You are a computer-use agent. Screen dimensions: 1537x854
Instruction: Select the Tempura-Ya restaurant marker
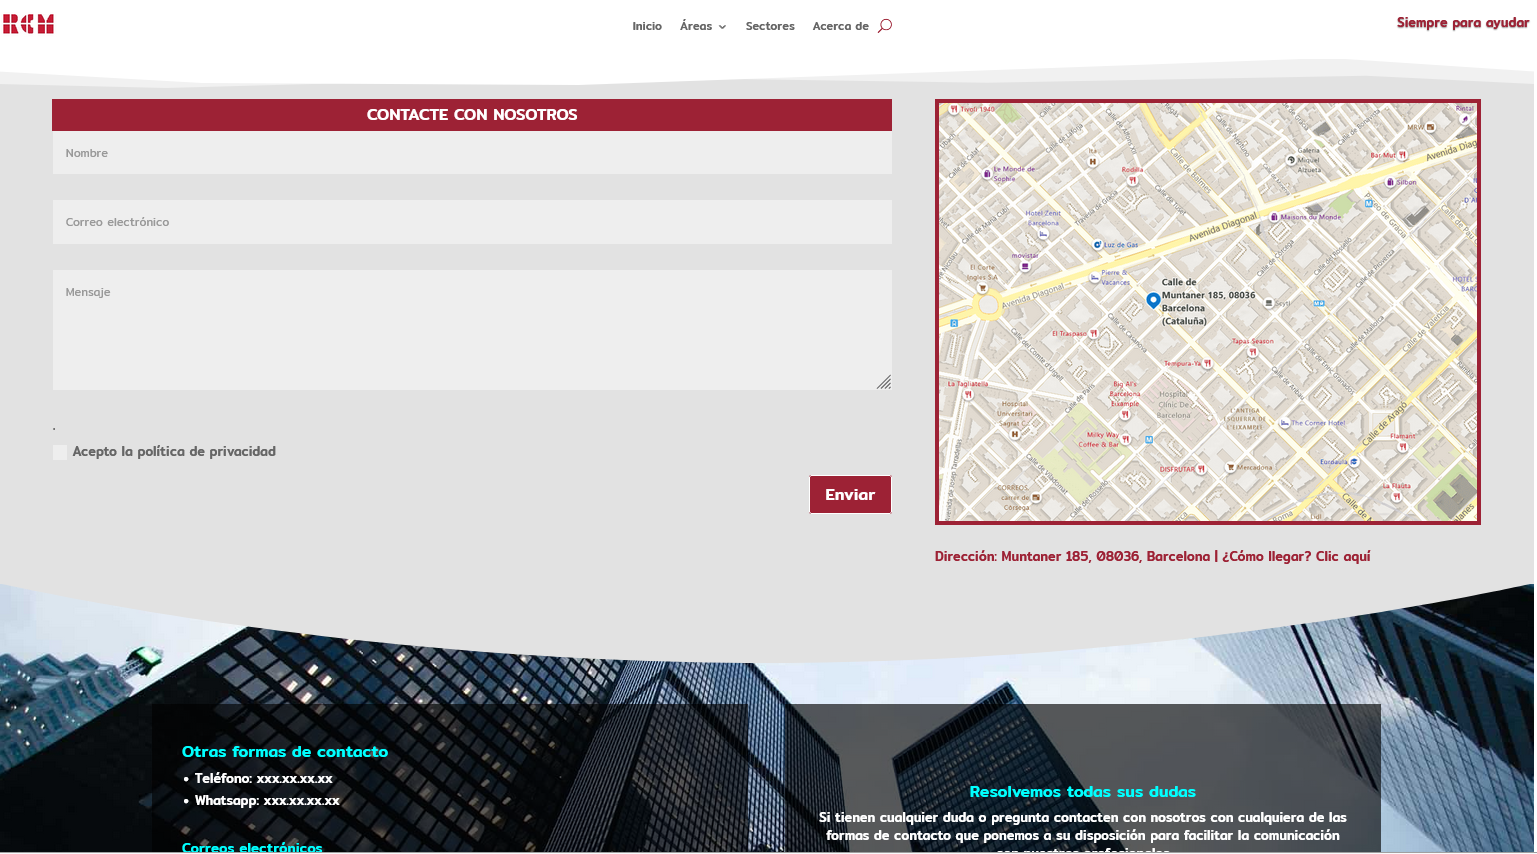pyautogui.click(x=1207, y=364)
